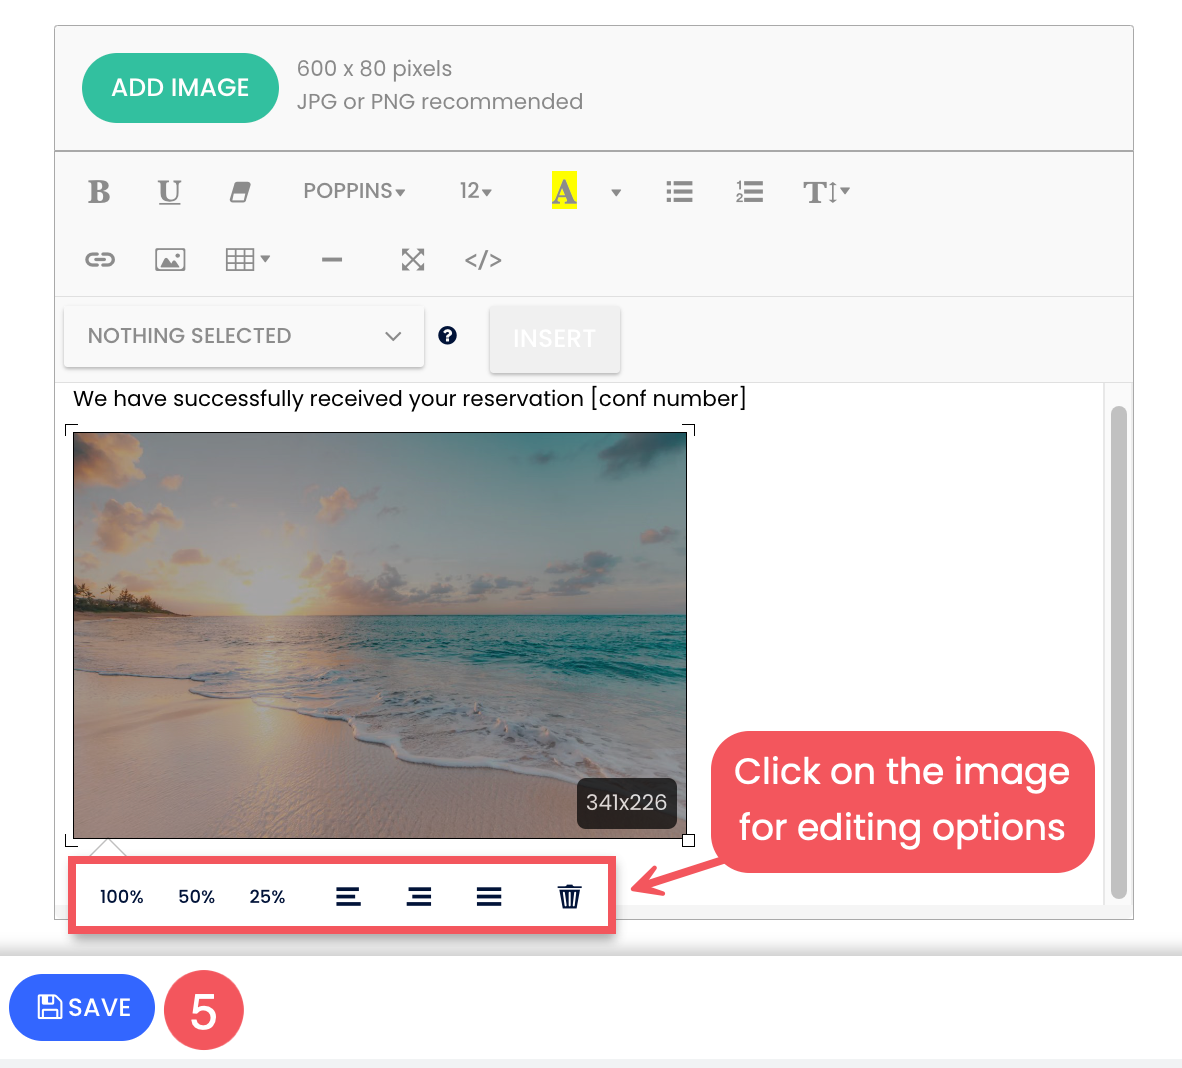
Task: Open the font size 12 dropdown
Action: (475, 191)
